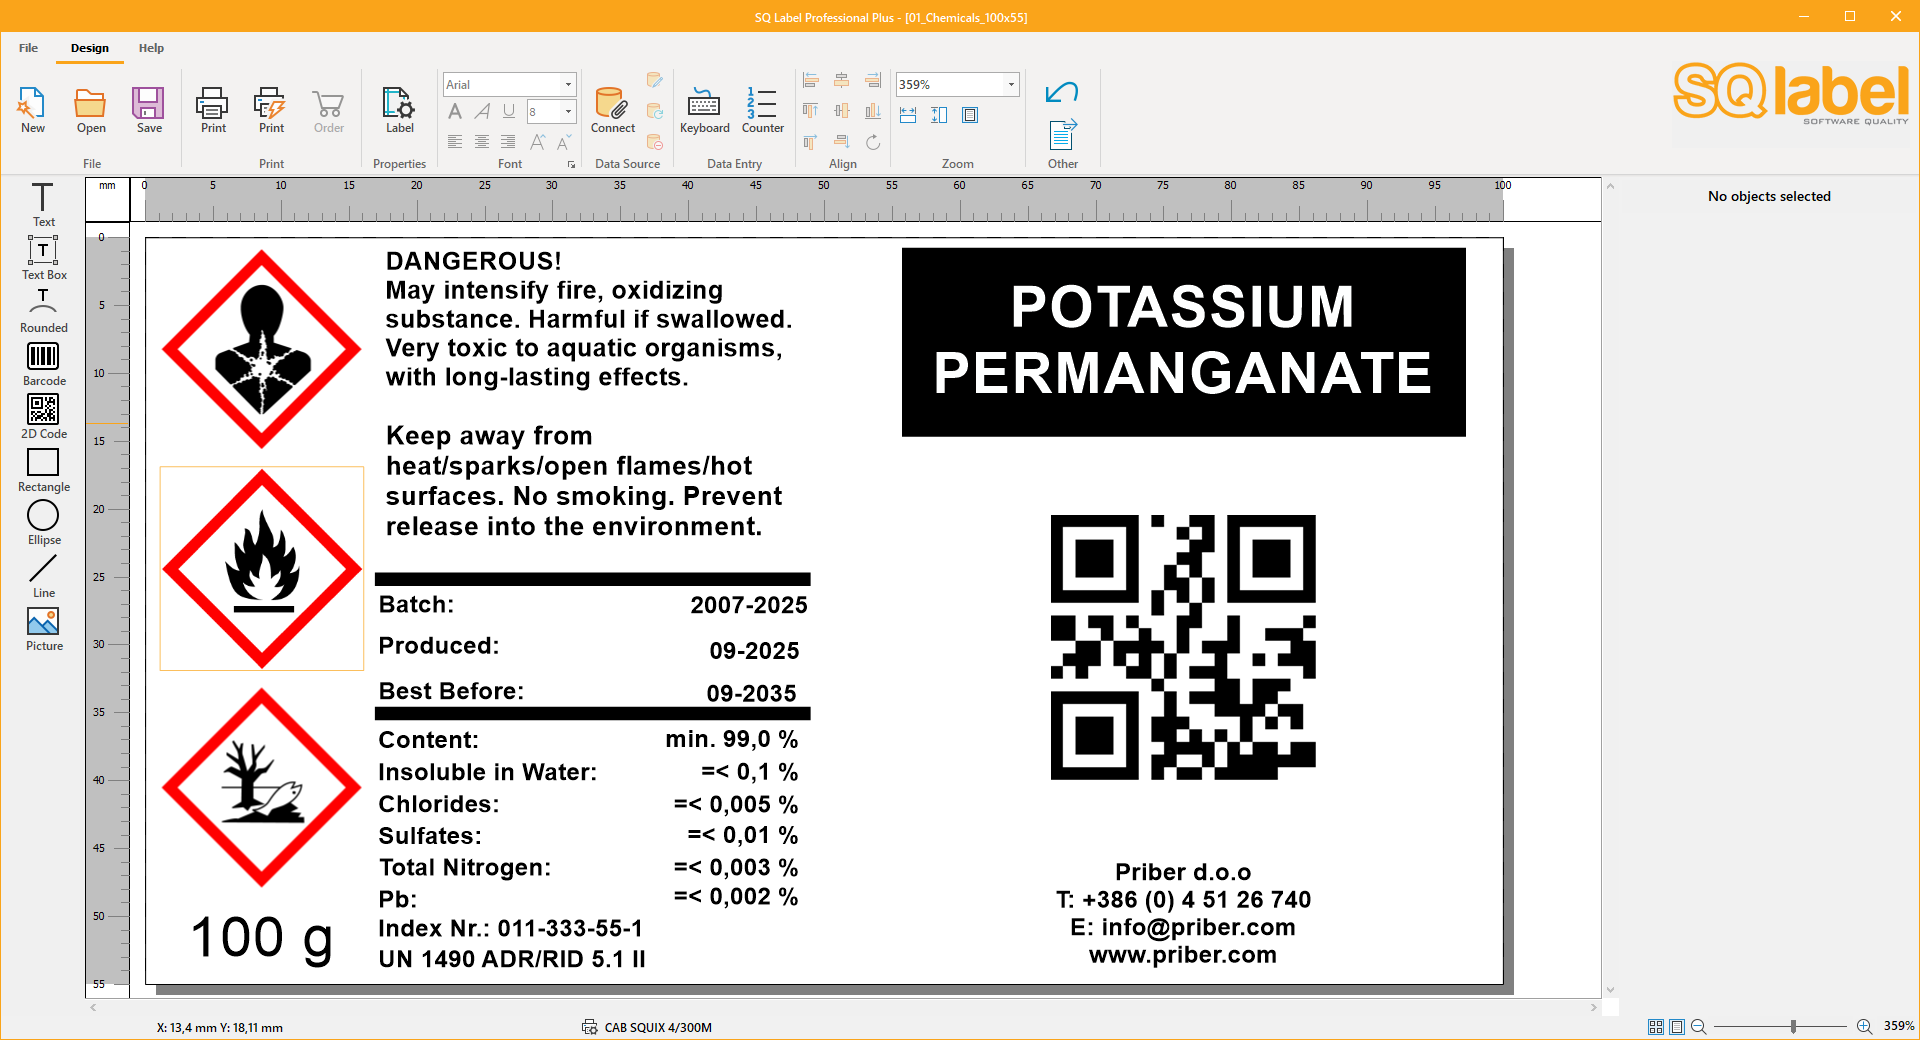Click the flame hazard pictogram on label
This screenshot has height=1040, width=1920.
pyautogui.click(x=262, y=568)
